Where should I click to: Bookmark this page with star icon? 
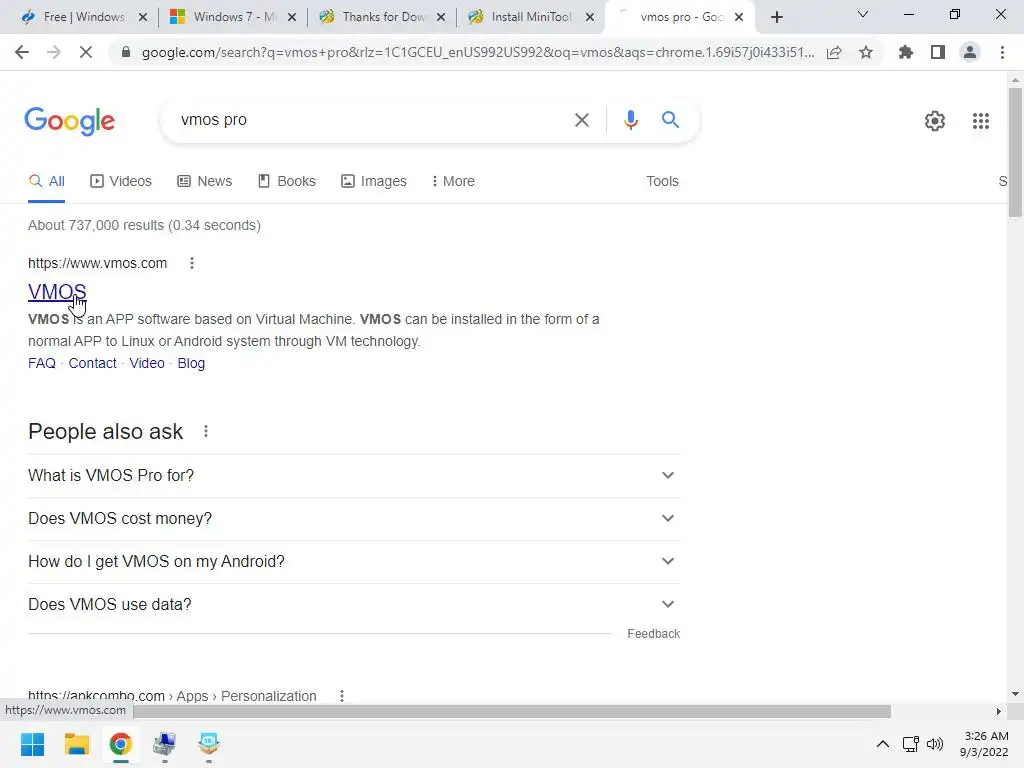[866, 52]
